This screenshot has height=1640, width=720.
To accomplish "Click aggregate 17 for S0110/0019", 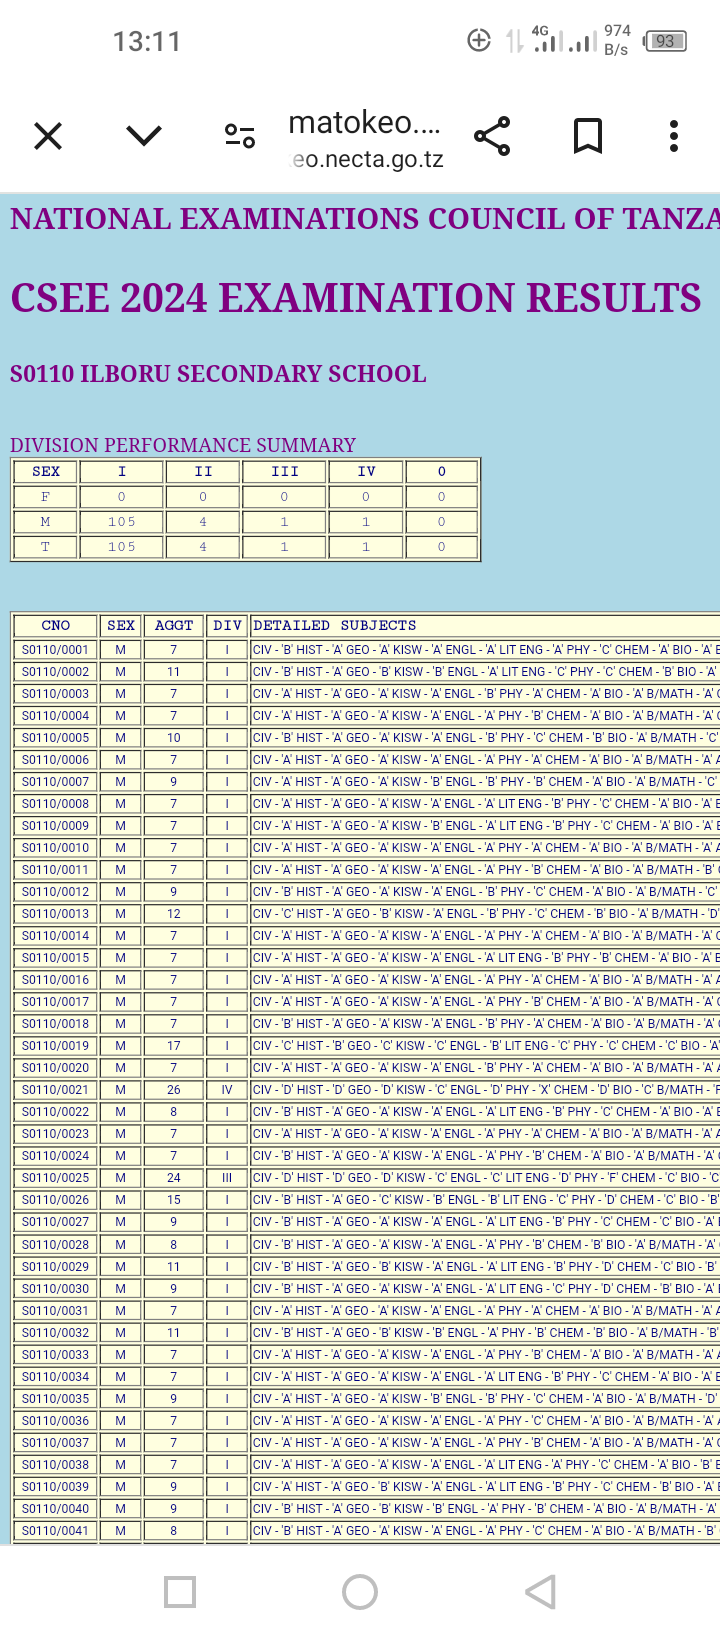I will pyautogui.click(x=174, y=1046).
